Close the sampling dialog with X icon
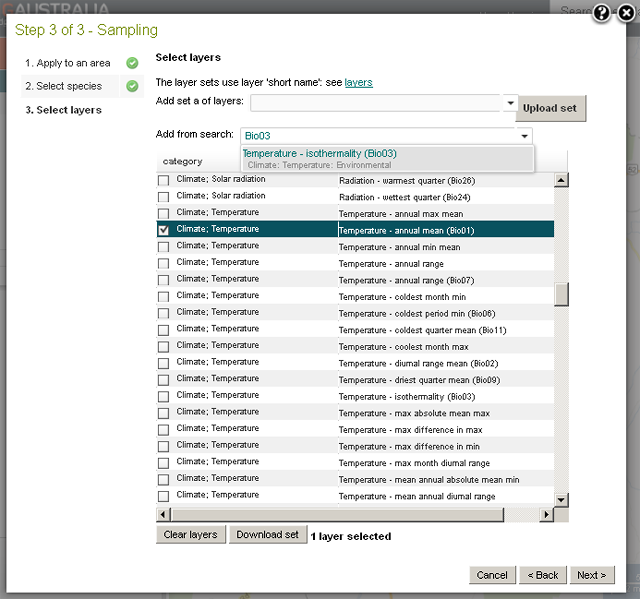Image resolution: width=640 pixels, height=599 pixels. (x=625, y=13)
